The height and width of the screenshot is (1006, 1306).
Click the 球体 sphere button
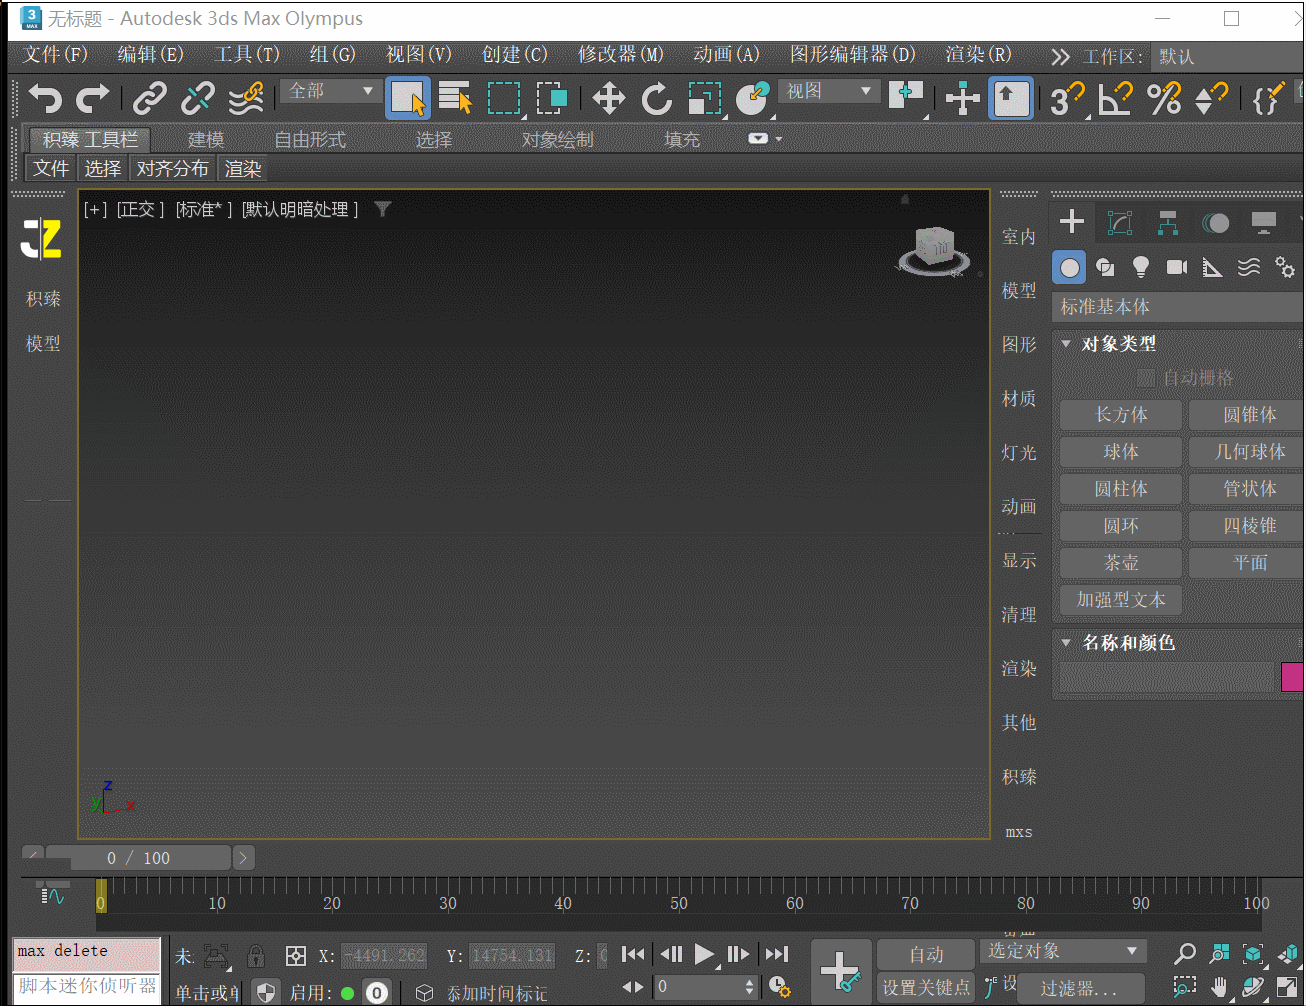(1121, 452)
